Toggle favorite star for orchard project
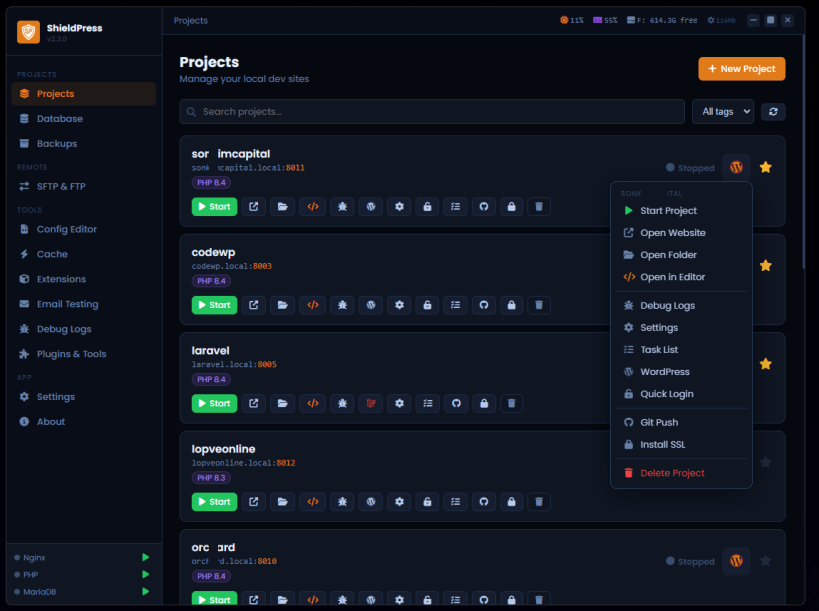Screen dimensions: 819x611 pyautogui.click(x=766, y=561)
